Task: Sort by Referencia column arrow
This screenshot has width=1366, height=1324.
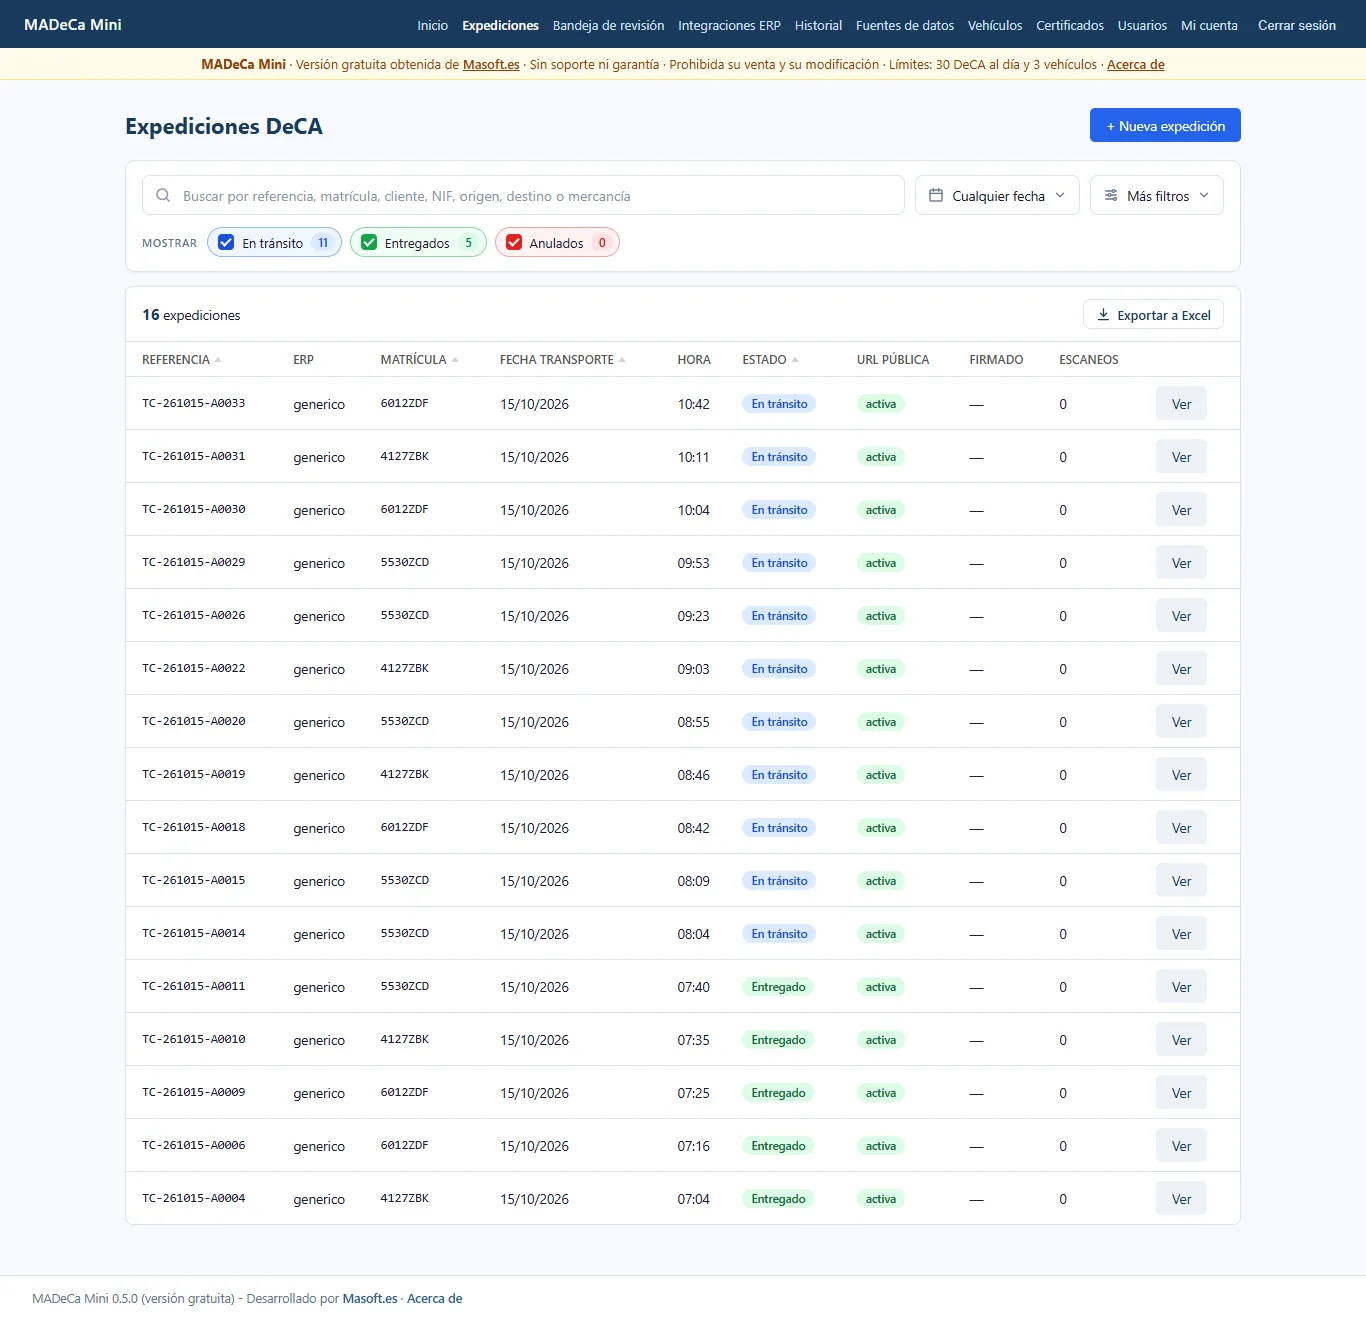Action: [218, 360]
